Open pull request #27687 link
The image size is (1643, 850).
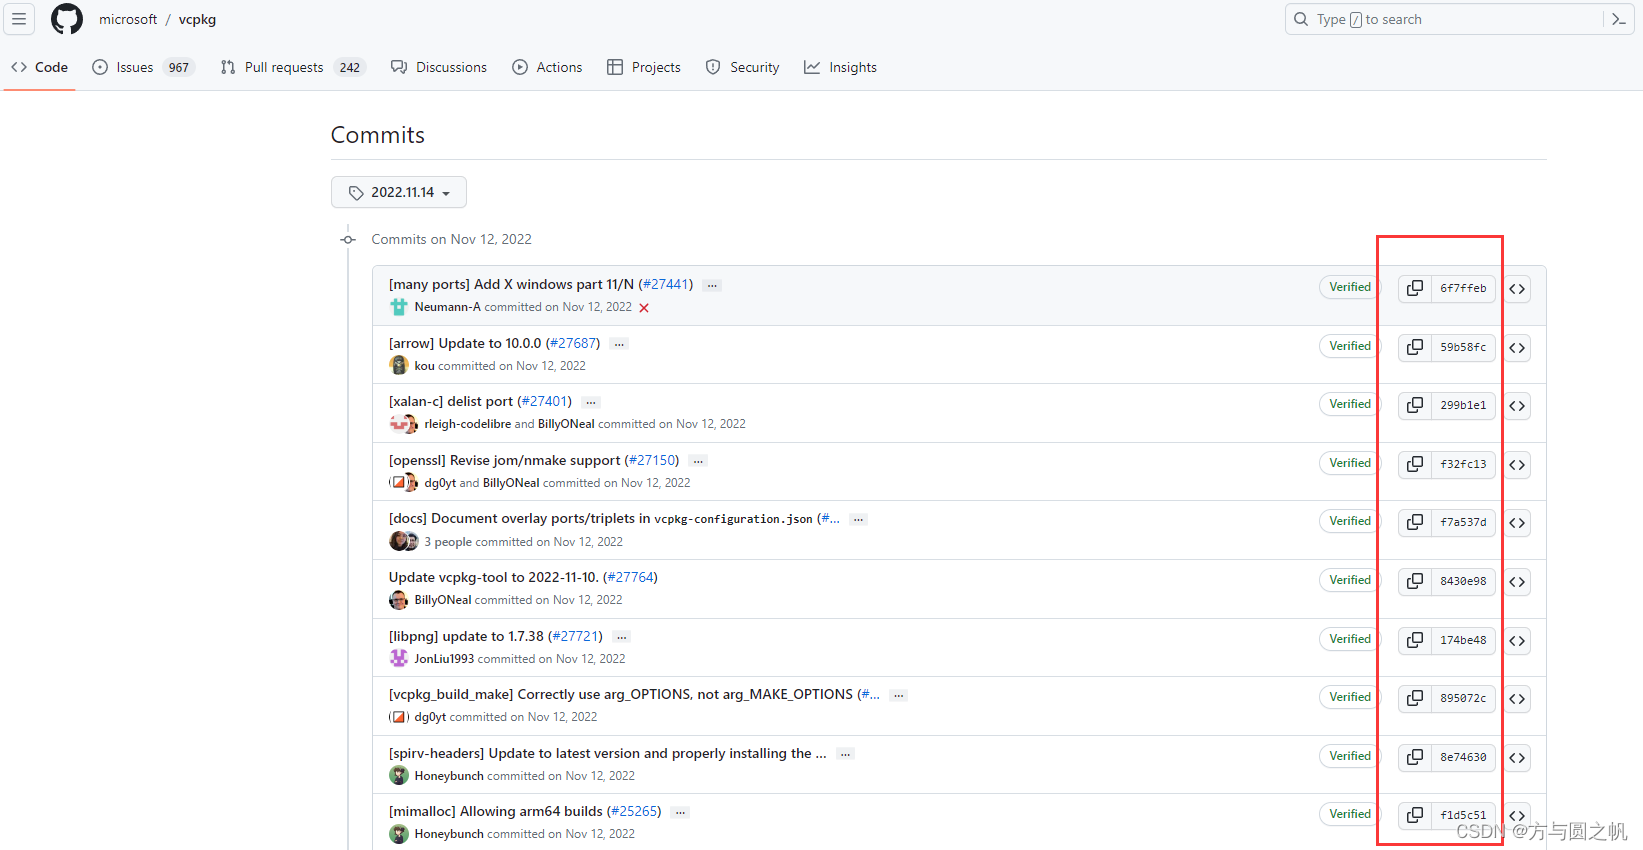[x=574, y=343]
